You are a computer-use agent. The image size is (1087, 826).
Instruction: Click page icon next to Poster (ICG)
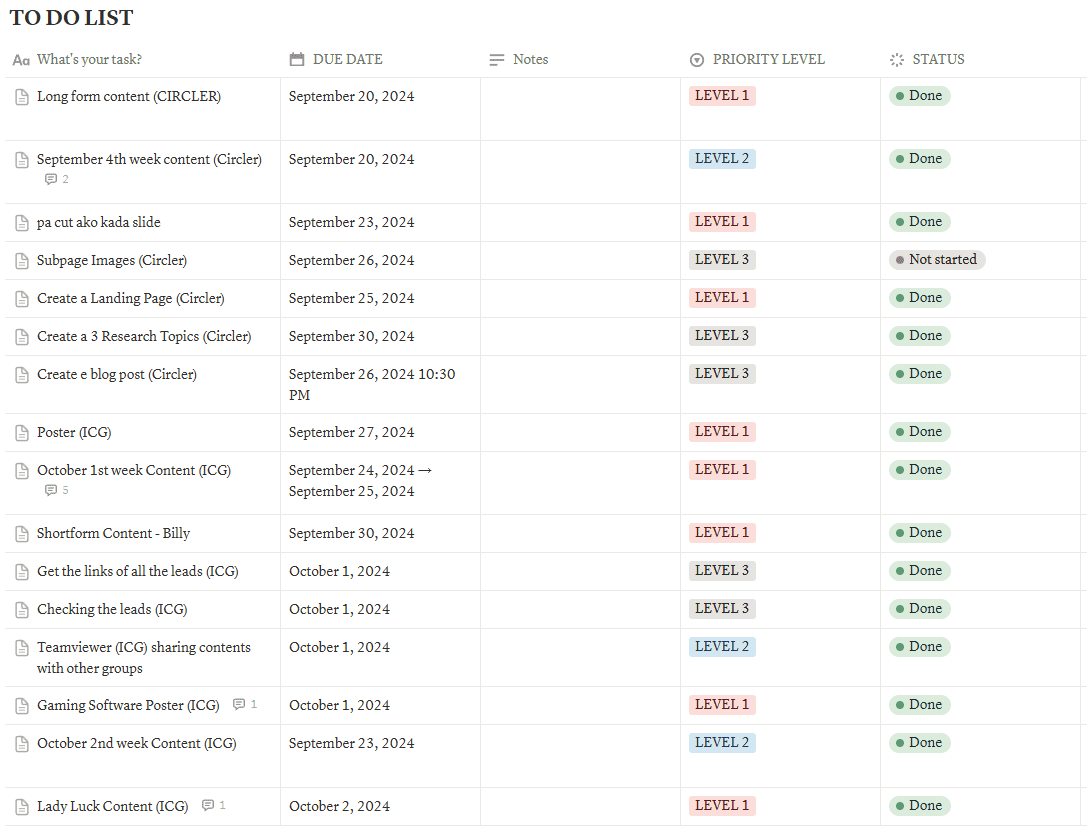[22, 433]
